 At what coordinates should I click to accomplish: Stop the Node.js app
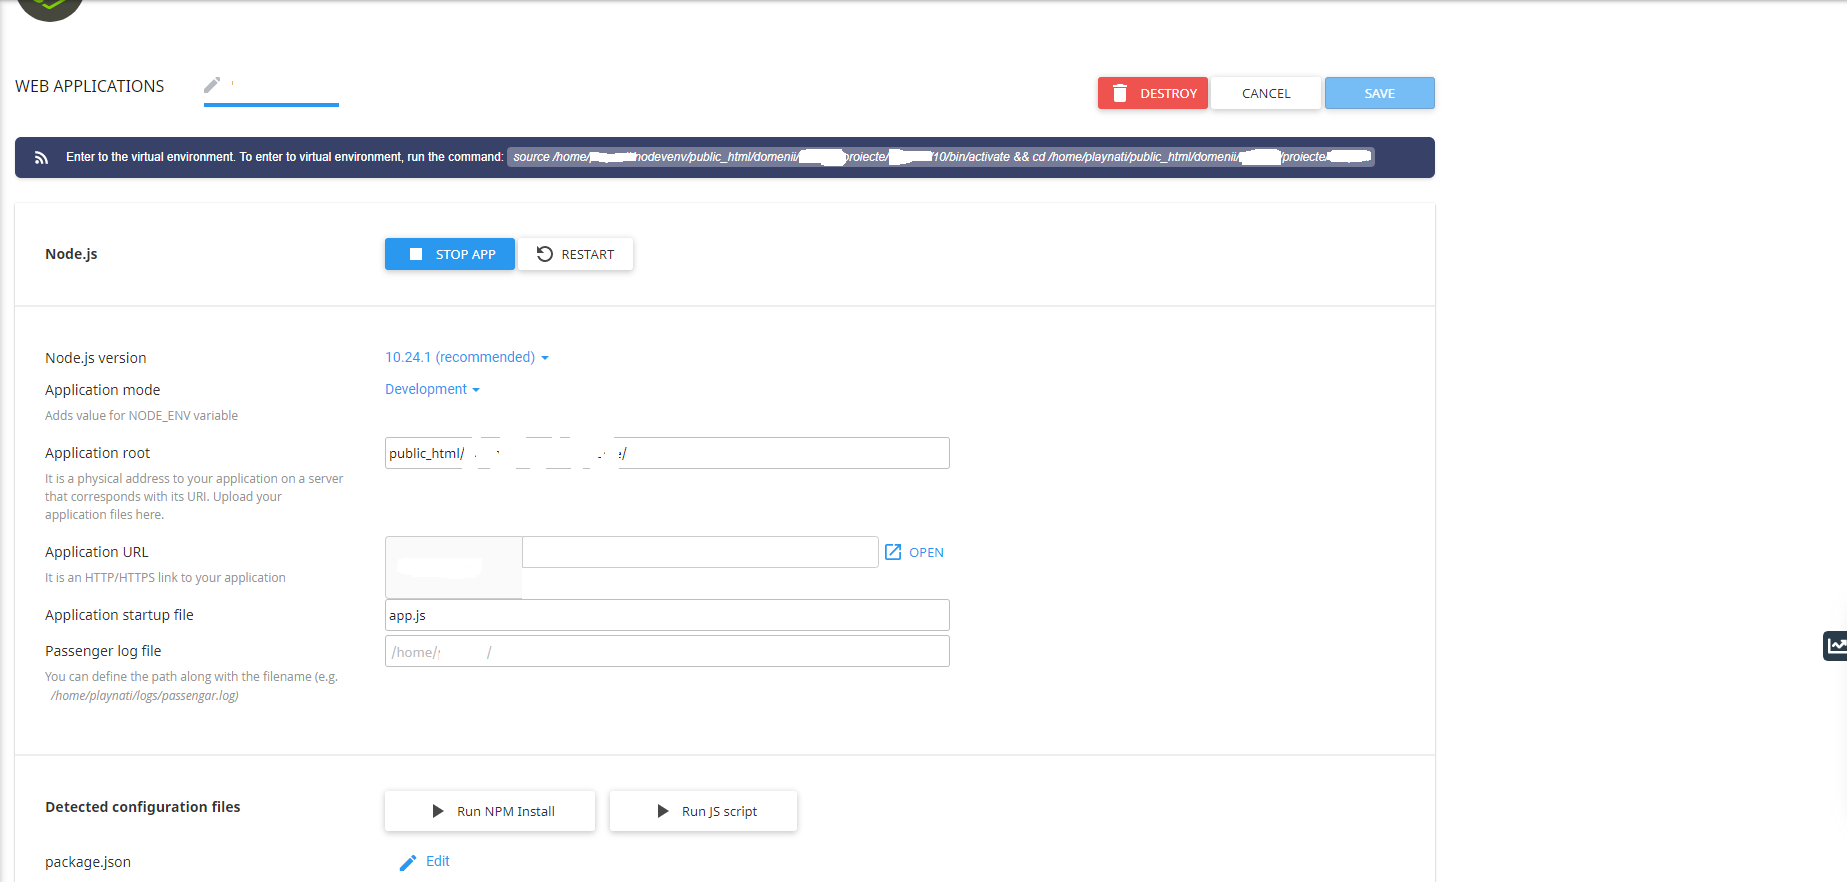450,254
